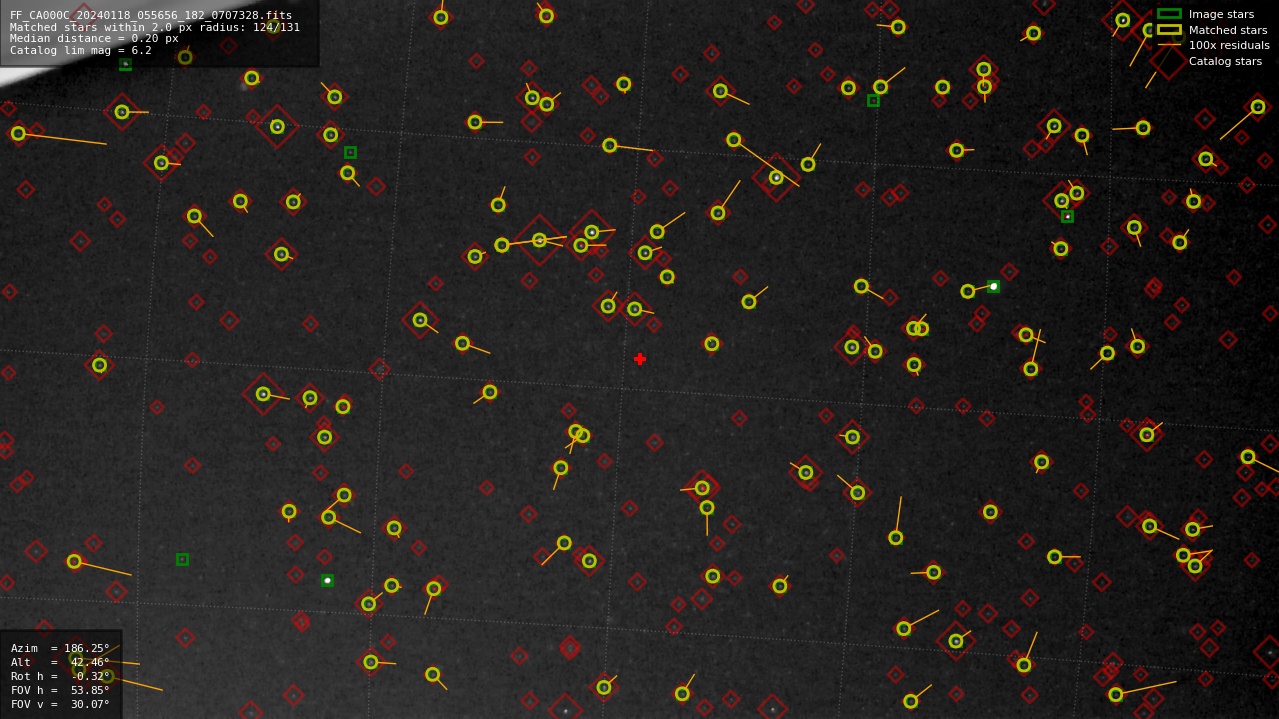Click the yellow Matched stars legend box
1279x719 pixels.
(x=1169, y=29)
